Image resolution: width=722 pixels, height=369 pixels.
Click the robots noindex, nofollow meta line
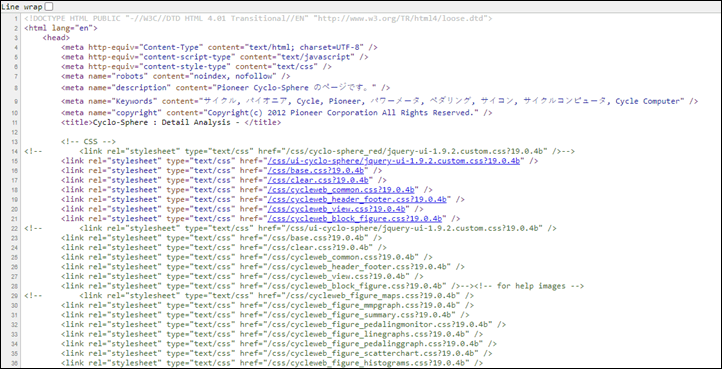[175, 76]
